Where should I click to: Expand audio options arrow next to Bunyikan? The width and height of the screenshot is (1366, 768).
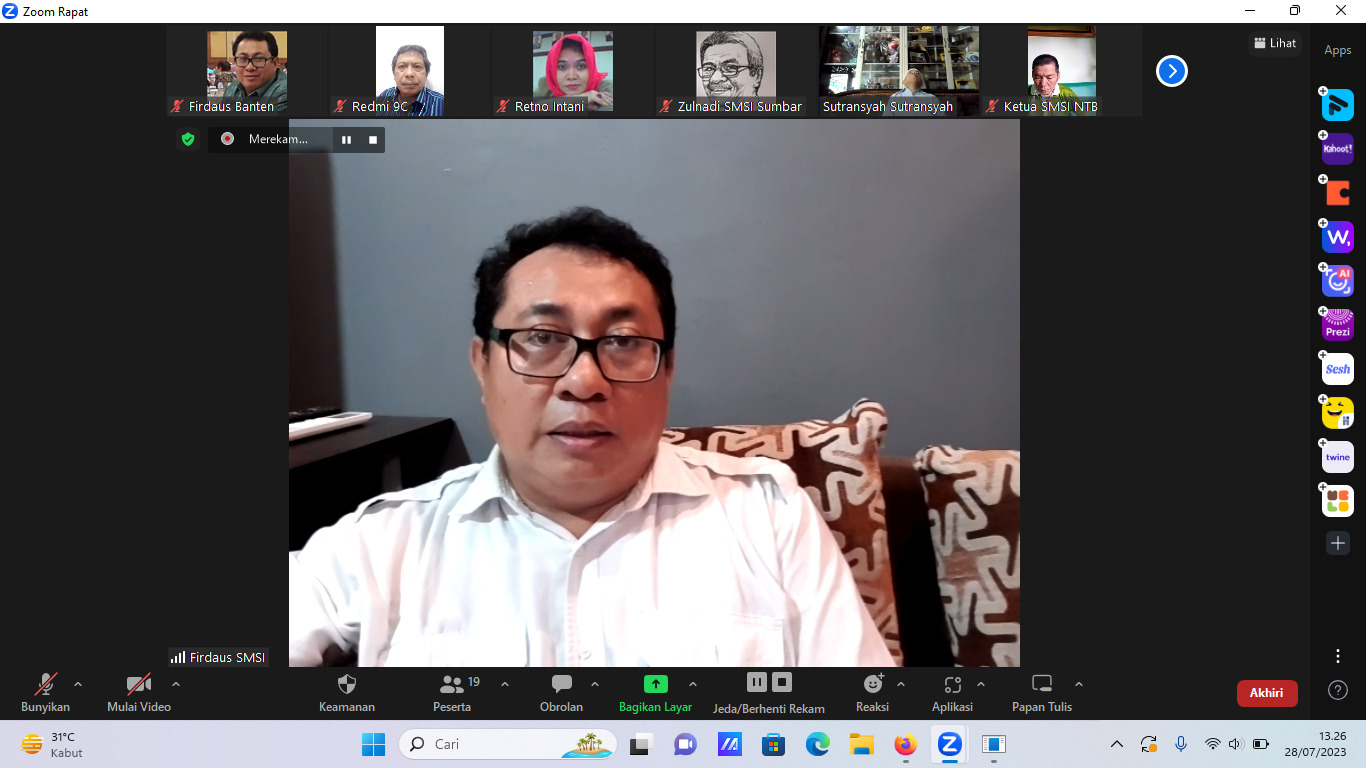pyautogui.click(x=78, y=685)
